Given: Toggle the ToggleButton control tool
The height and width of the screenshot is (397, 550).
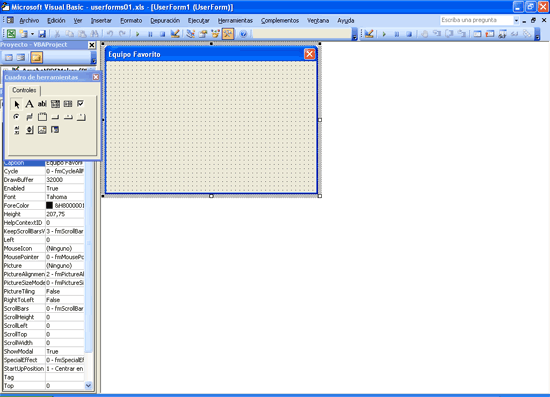Looking at the screenshot, I should [x=29, y=117].
